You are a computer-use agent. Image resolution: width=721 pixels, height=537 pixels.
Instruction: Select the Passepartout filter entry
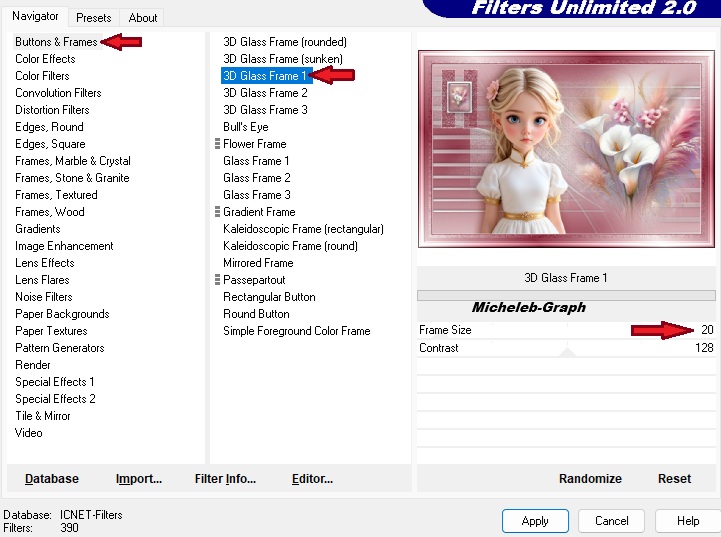coord(254,280)
